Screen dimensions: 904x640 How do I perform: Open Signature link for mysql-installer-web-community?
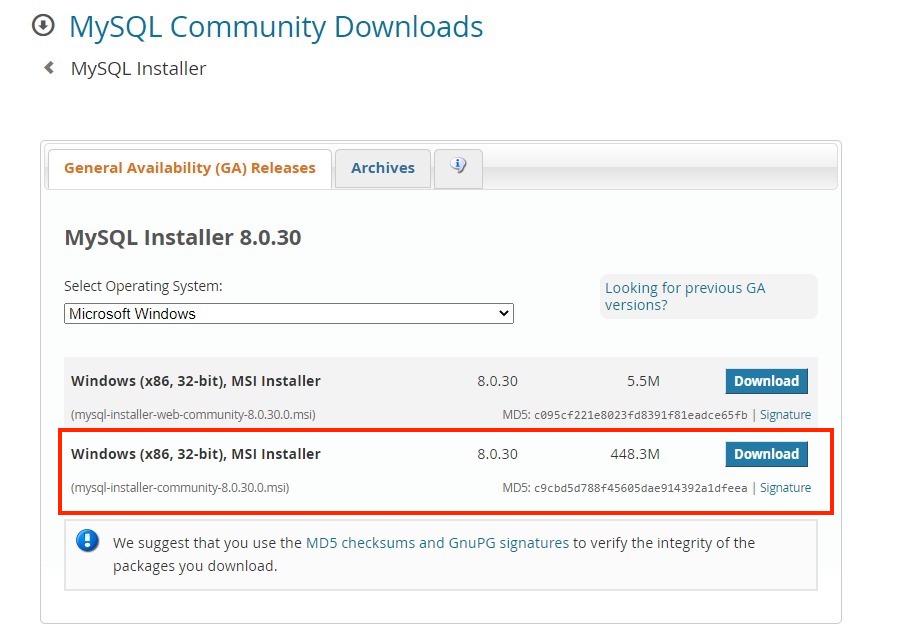click(x=785, y=415)
